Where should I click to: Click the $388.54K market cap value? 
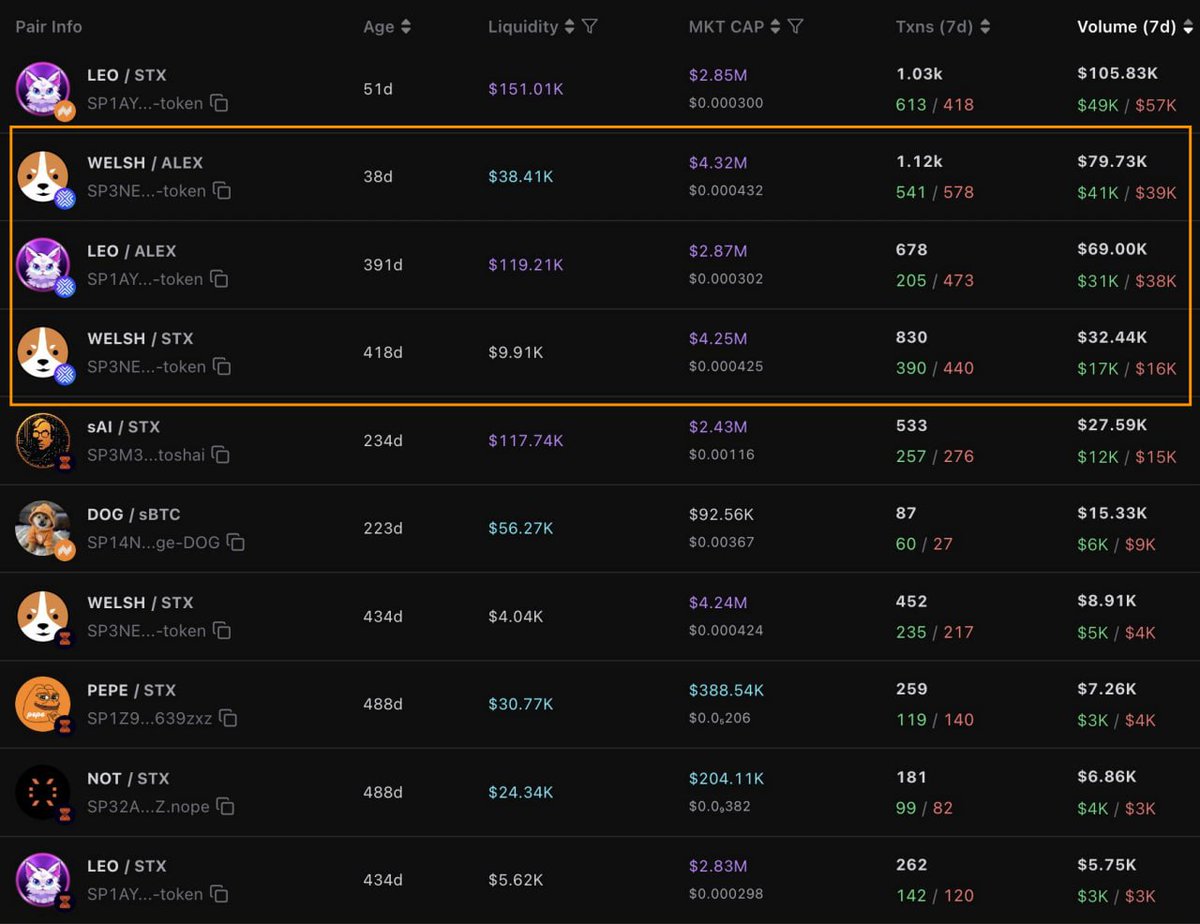click(x=727, y=690)
